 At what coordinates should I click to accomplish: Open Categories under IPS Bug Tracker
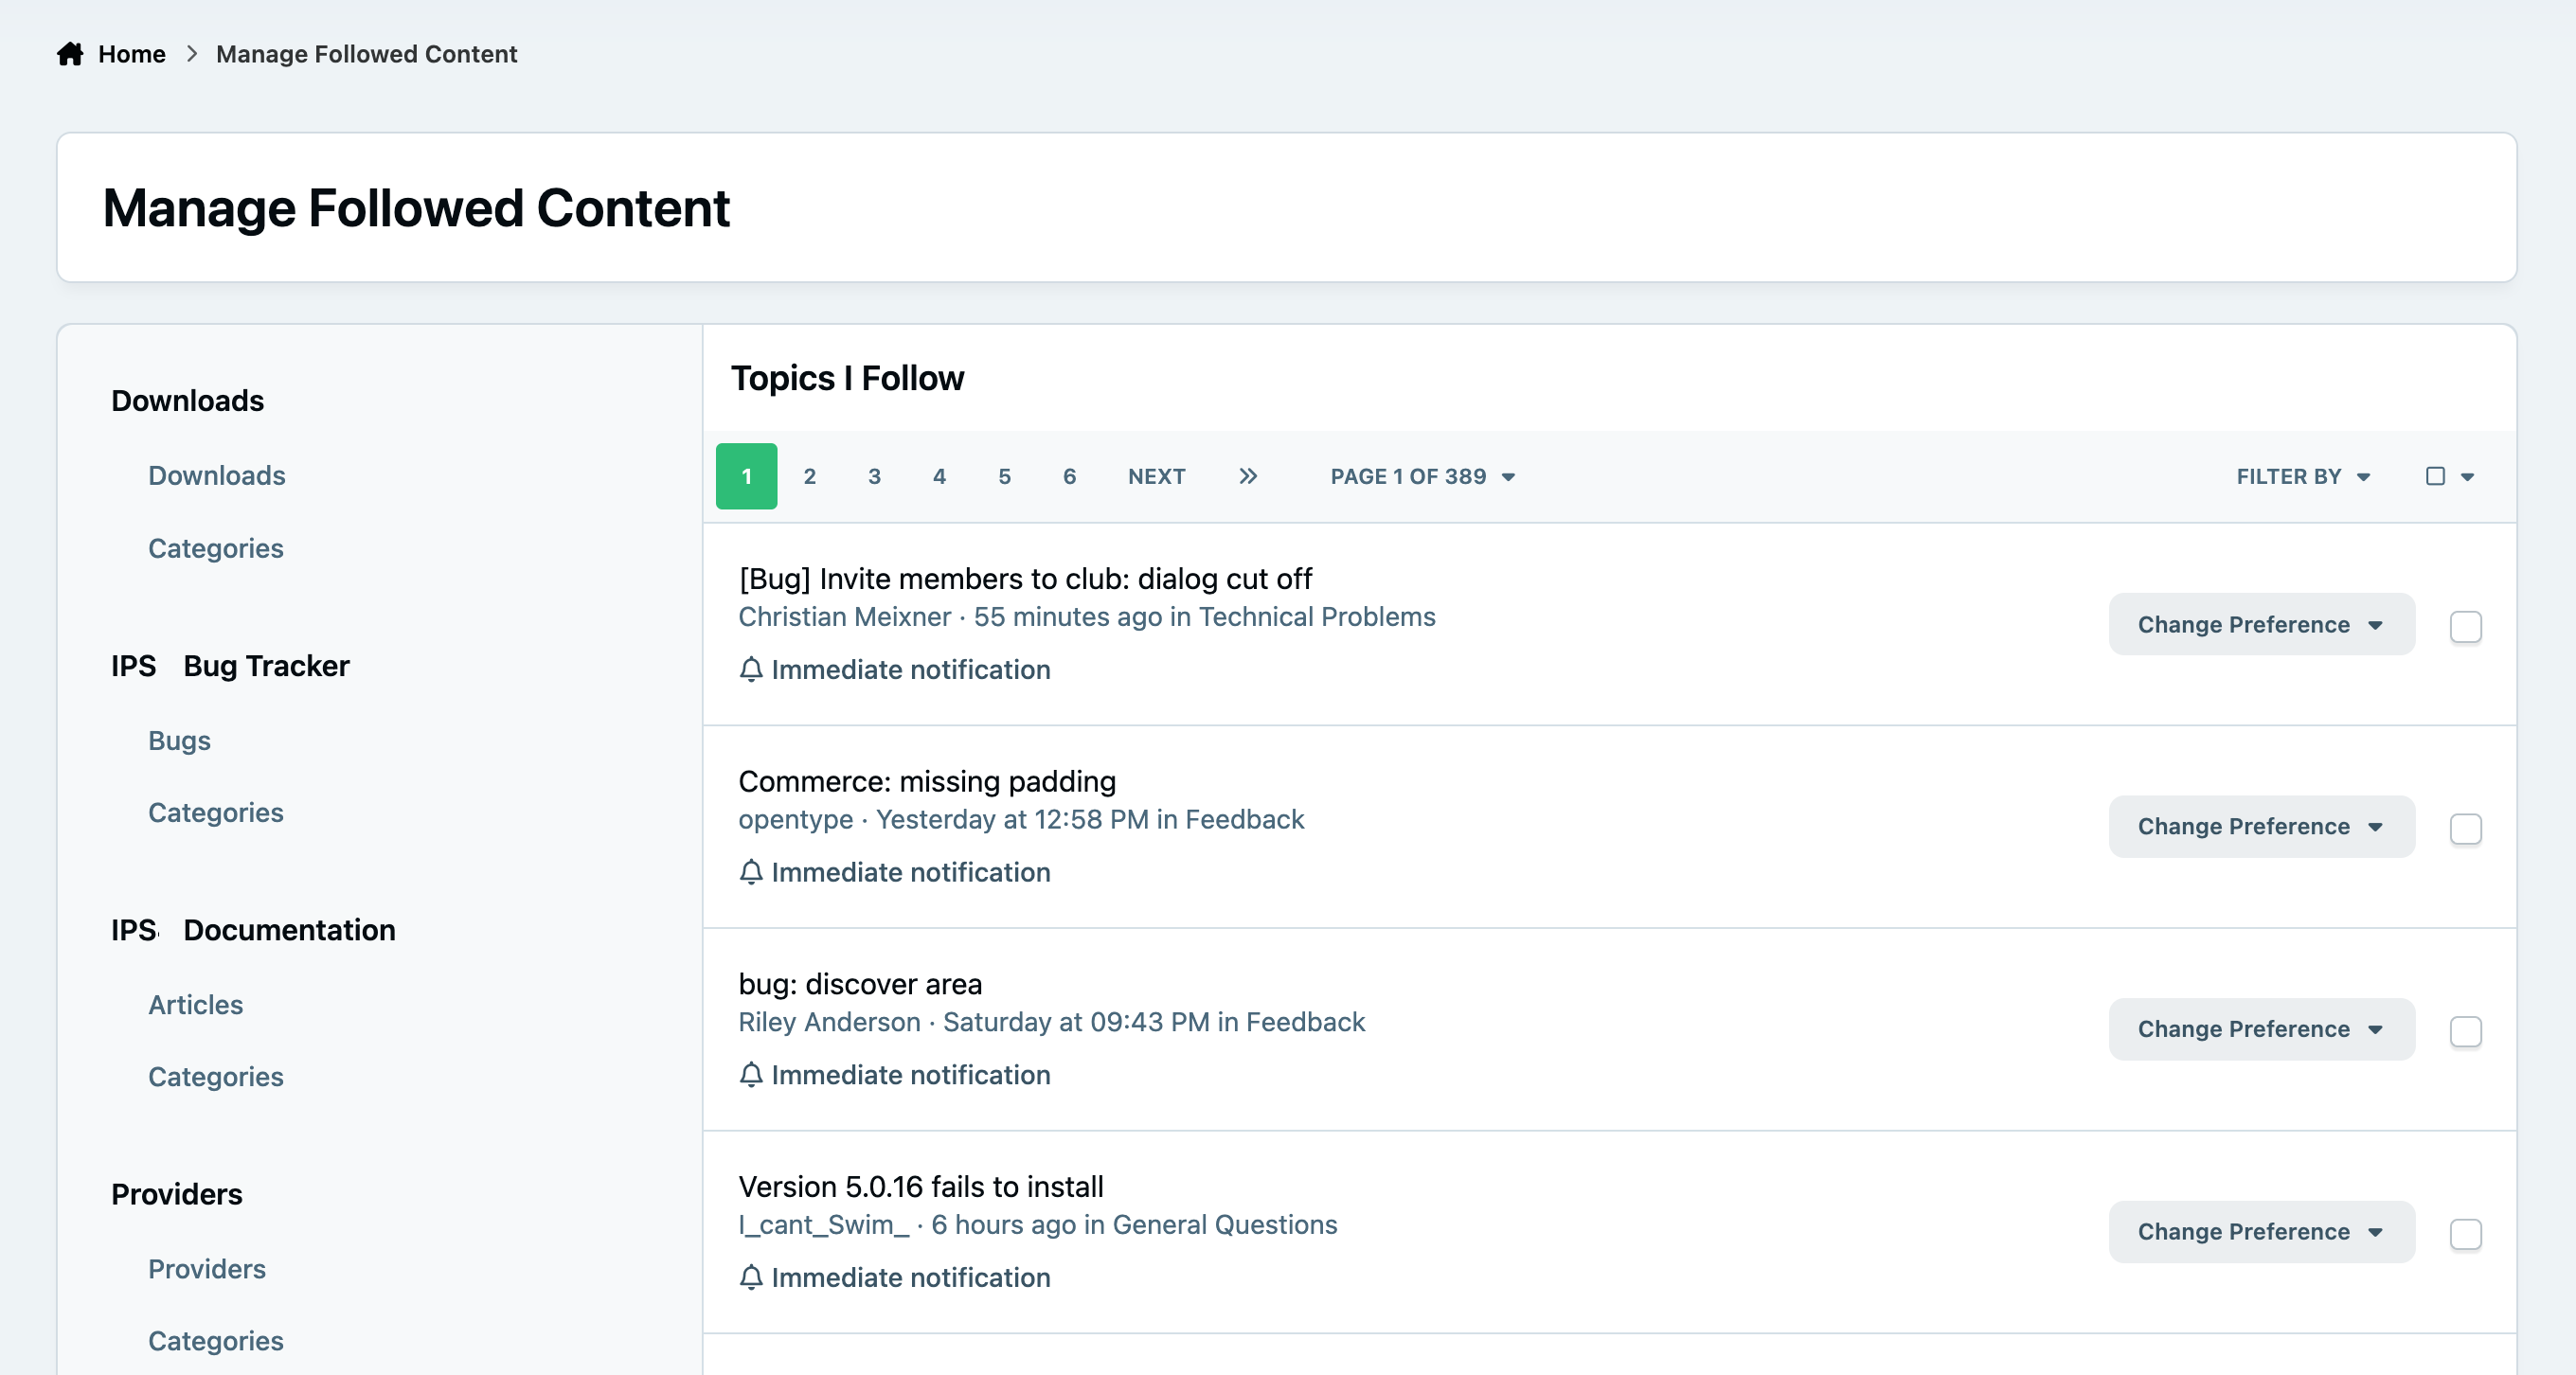point(216,812)
